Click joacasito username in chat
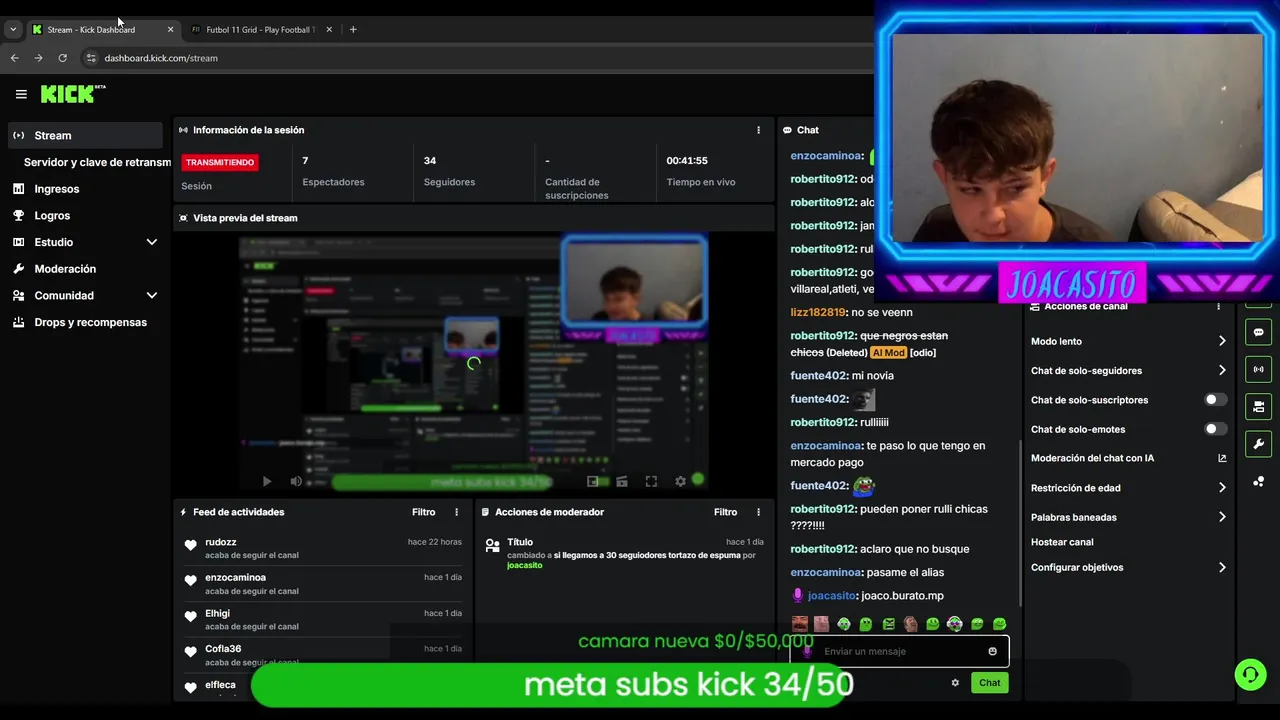Image resolution: width=1280 pixels, height=720 pixels. point(832,595)
